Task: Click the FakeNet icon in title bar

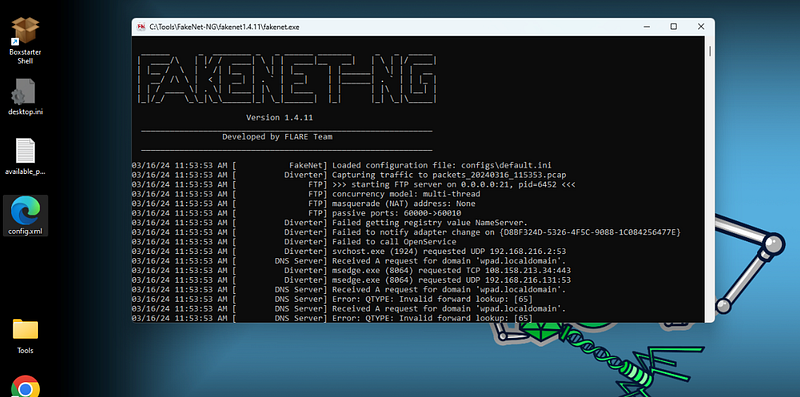Action: click(x=140, y=27)
